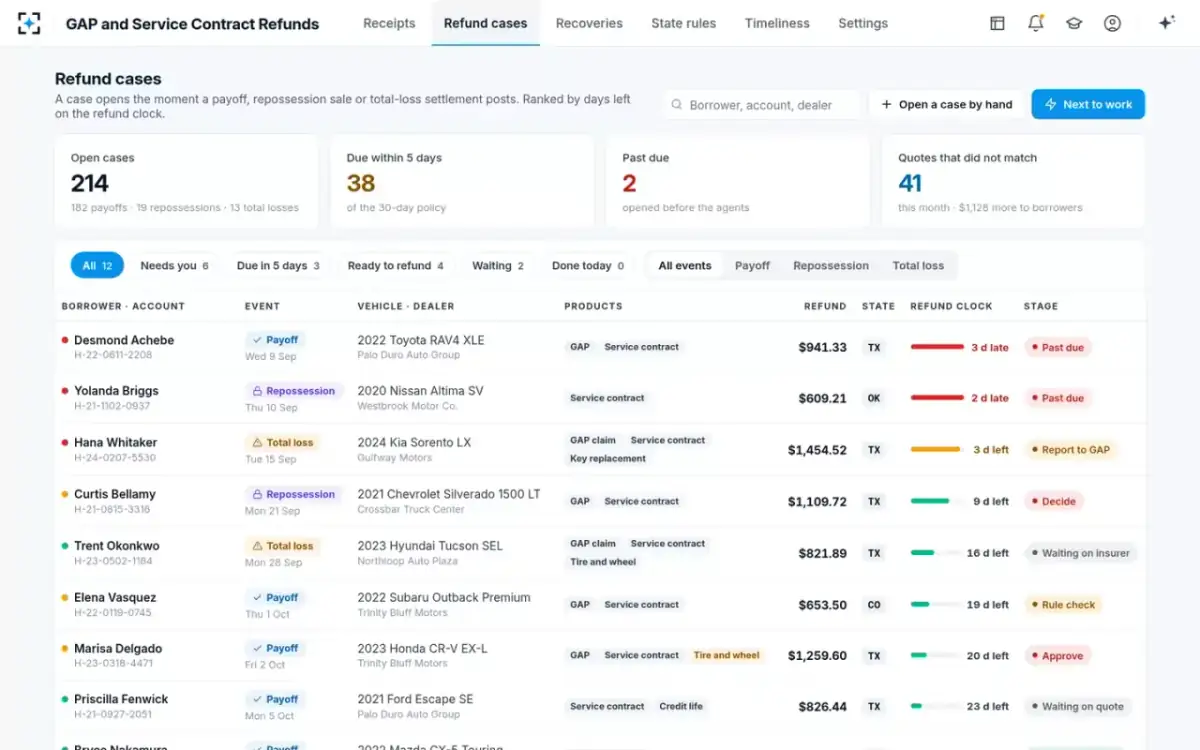Sort by Refund clock column header
Image resolution: width=1200 pixels, height=750 pixels.
coord(951,306)
